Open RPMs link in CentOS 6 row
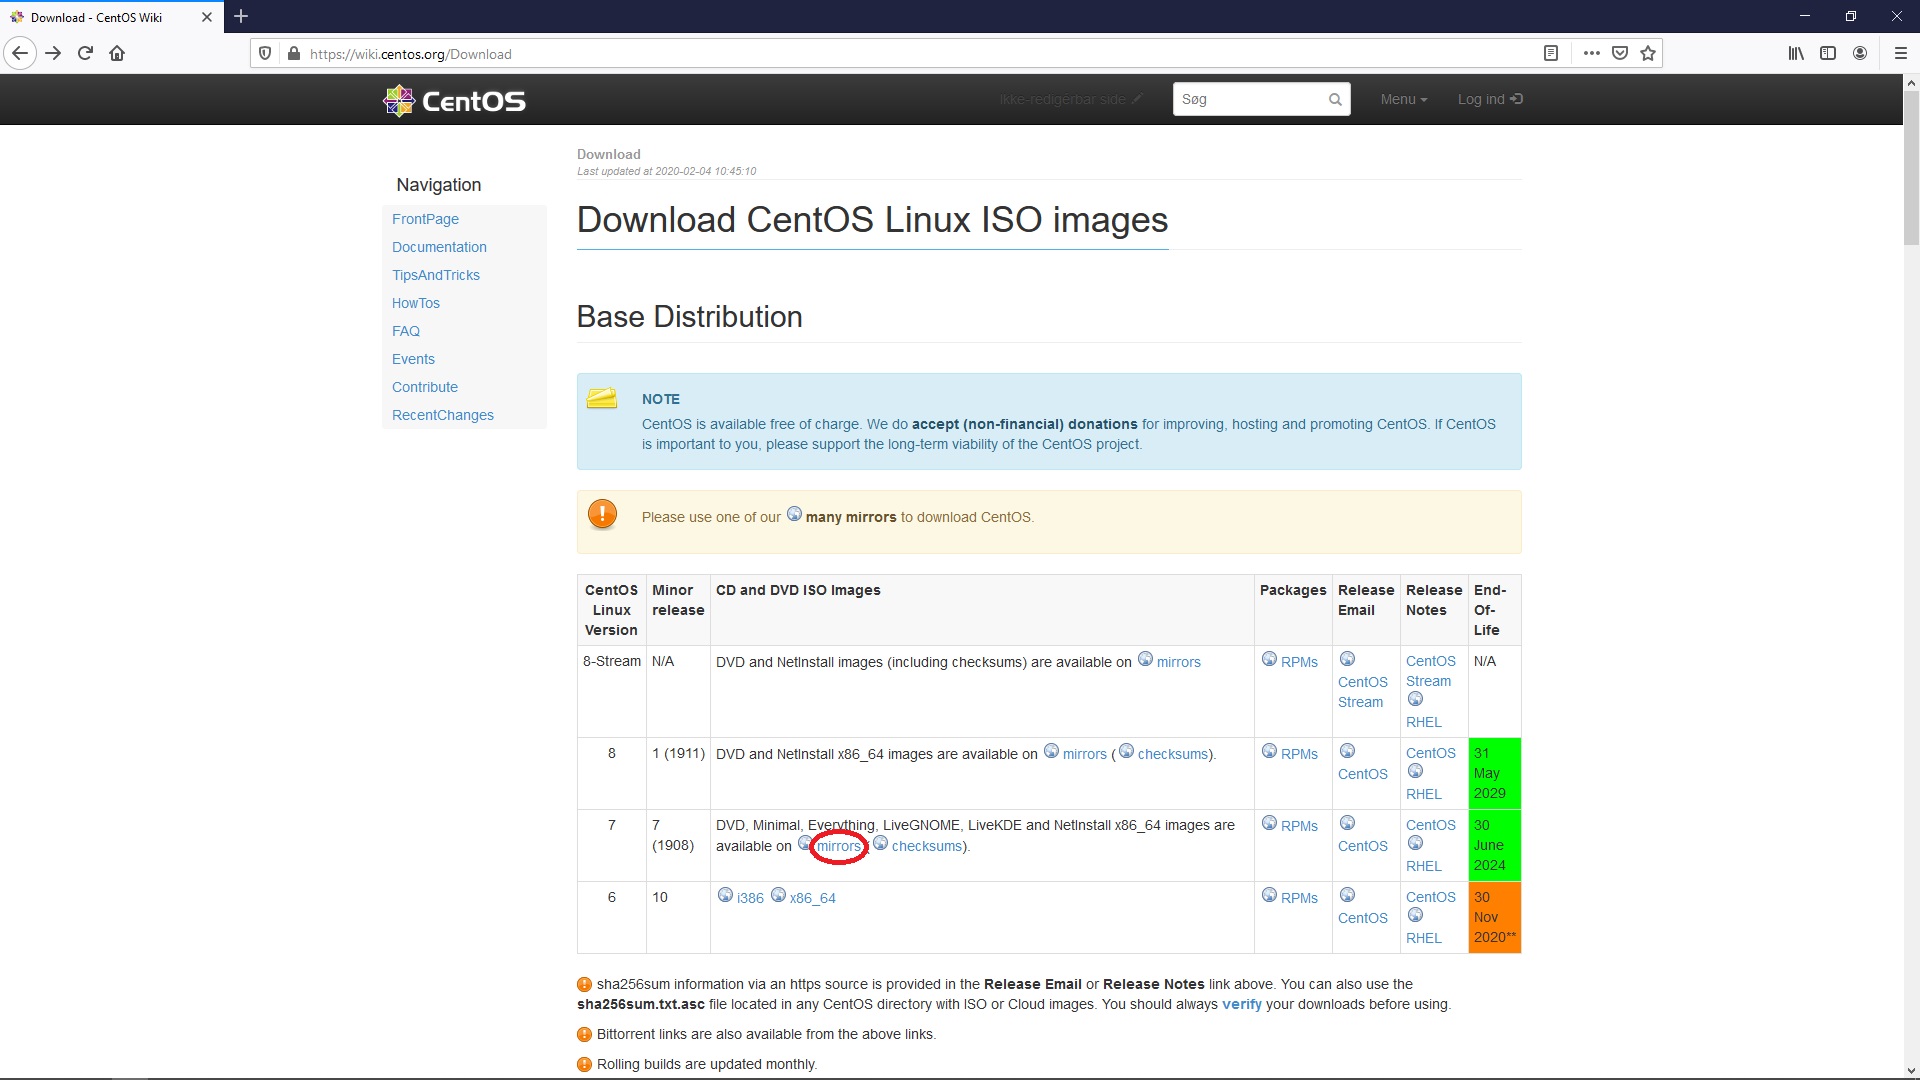The height and width of the screenshot is (1080, 1920). [1299, 898]
